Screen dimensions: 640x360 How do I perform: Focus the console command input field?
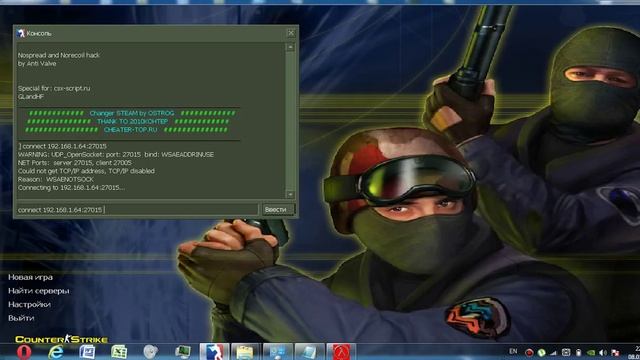click(138, 210)
